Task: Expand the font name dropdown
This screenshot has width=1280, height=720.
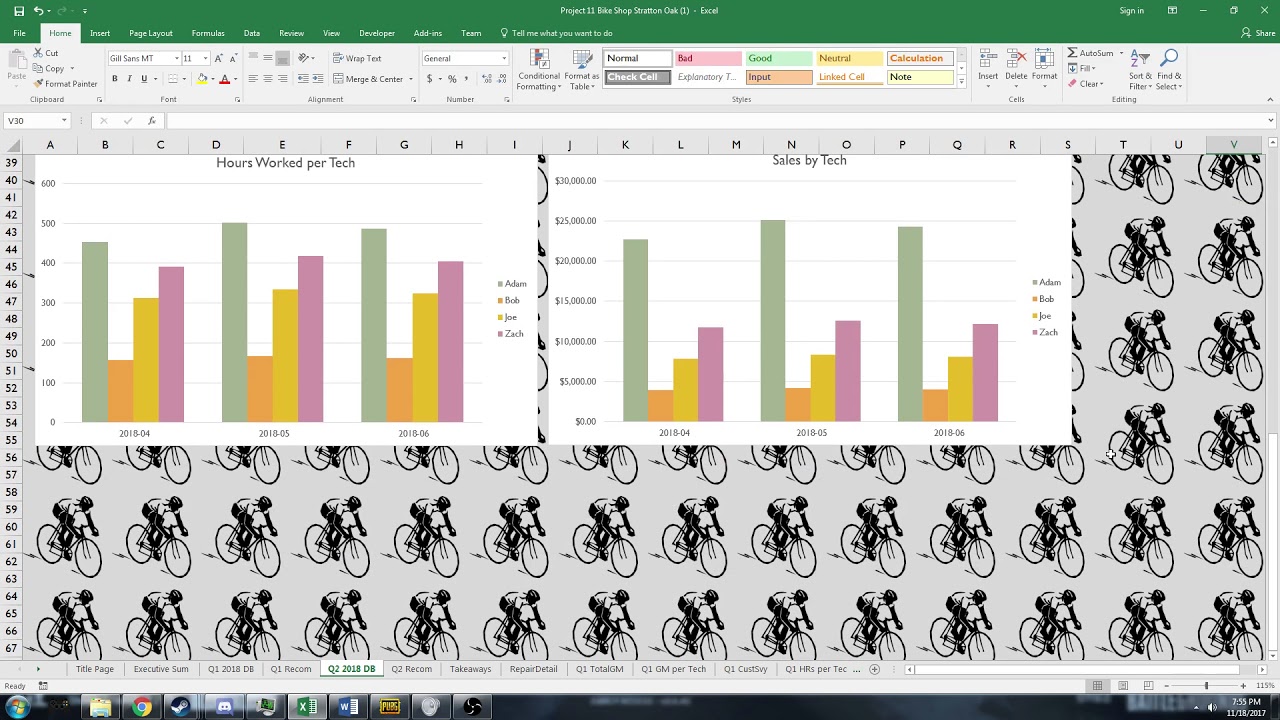Action: pyautogui.click(x=177, y=58)
